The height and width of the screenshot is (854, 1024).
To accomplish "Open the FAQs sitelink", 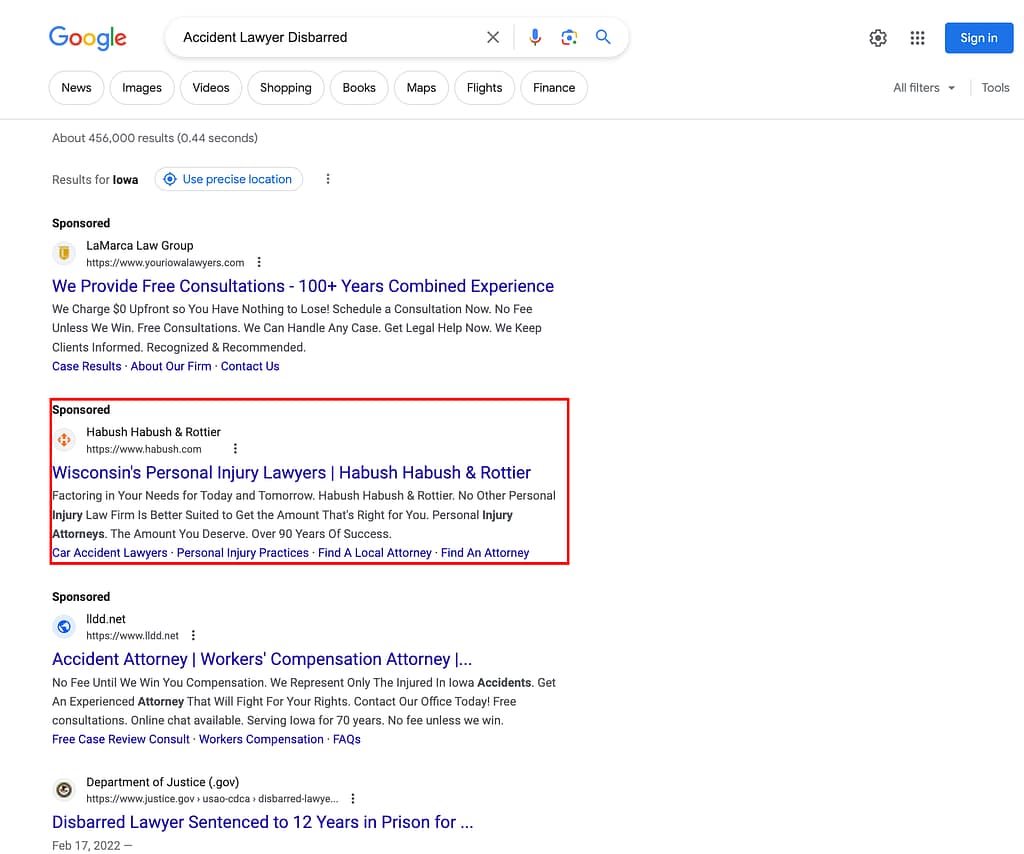I will point(347,739).
